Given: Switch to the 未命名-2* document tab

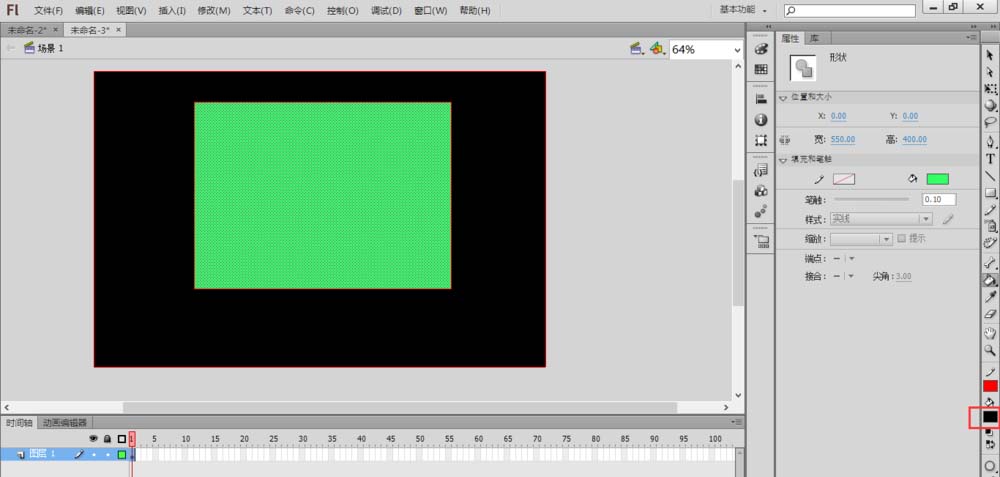Looking at the screenshot, I should [27, 30].
